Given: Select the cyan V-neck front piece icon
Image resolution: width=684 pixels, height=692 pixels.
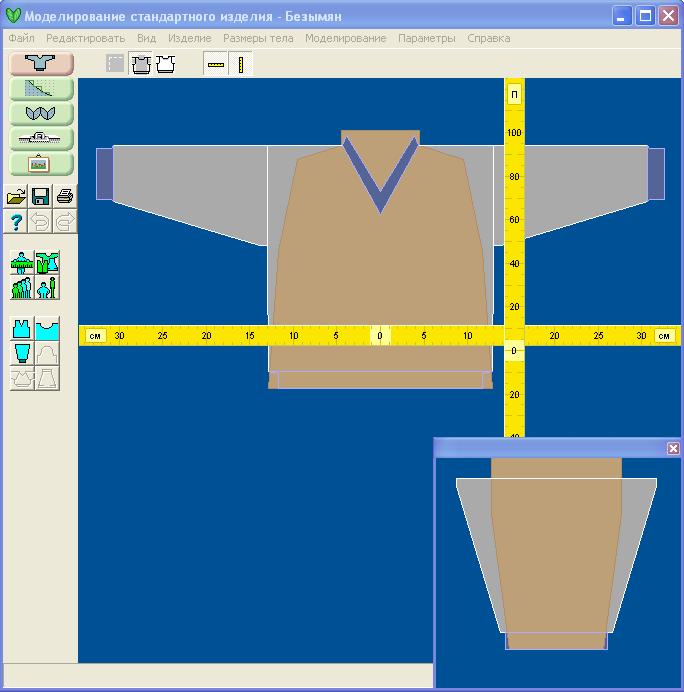Looking at the screenshot, I should tap(22, 329).
